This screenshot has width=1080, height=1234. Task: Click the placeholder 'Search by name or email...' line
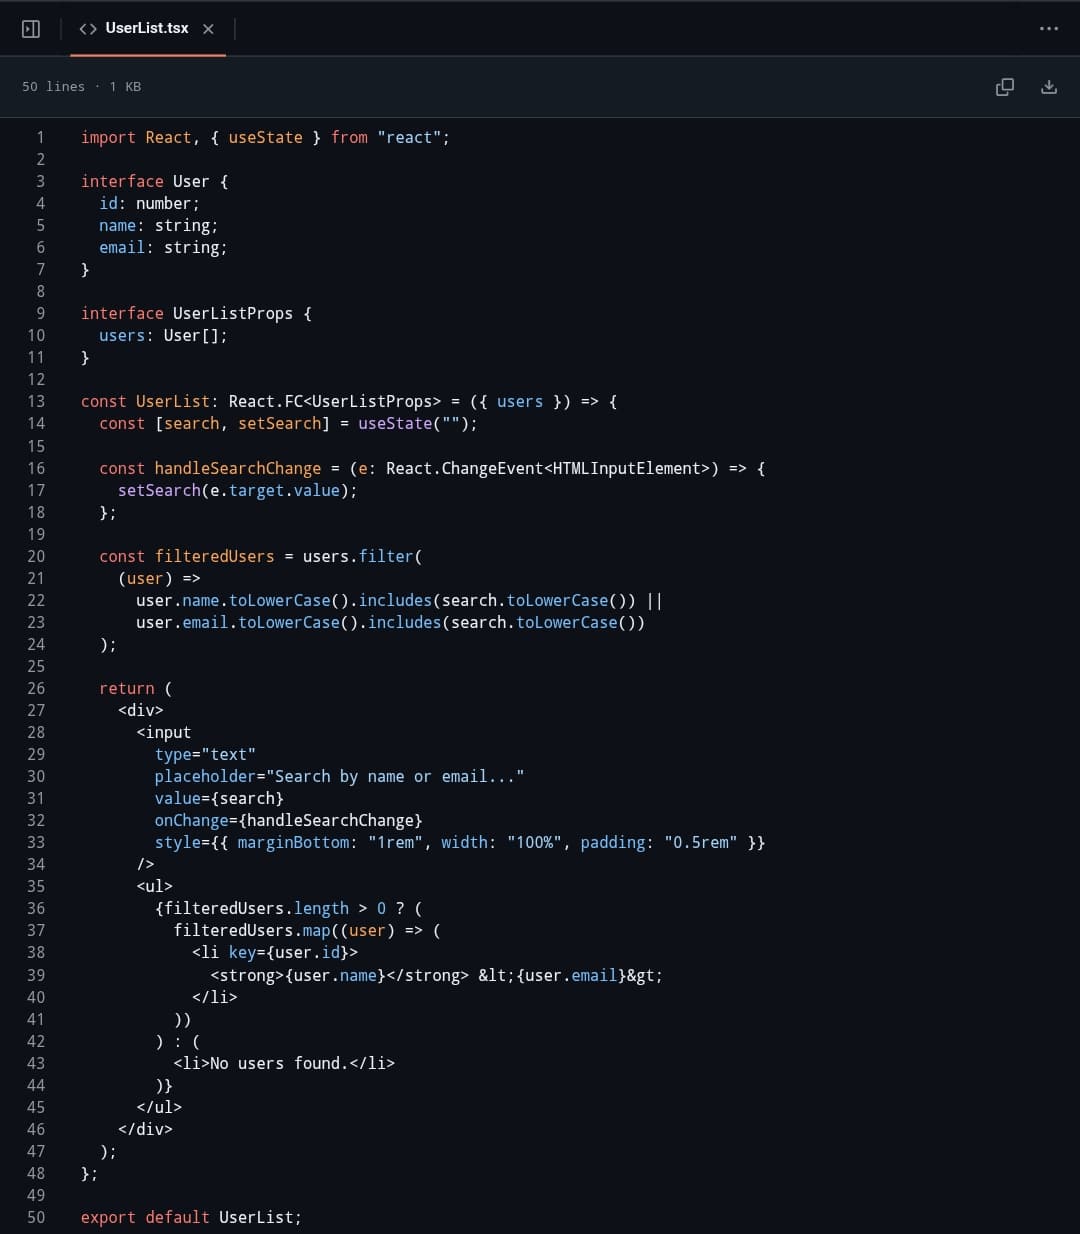point(339,776)
